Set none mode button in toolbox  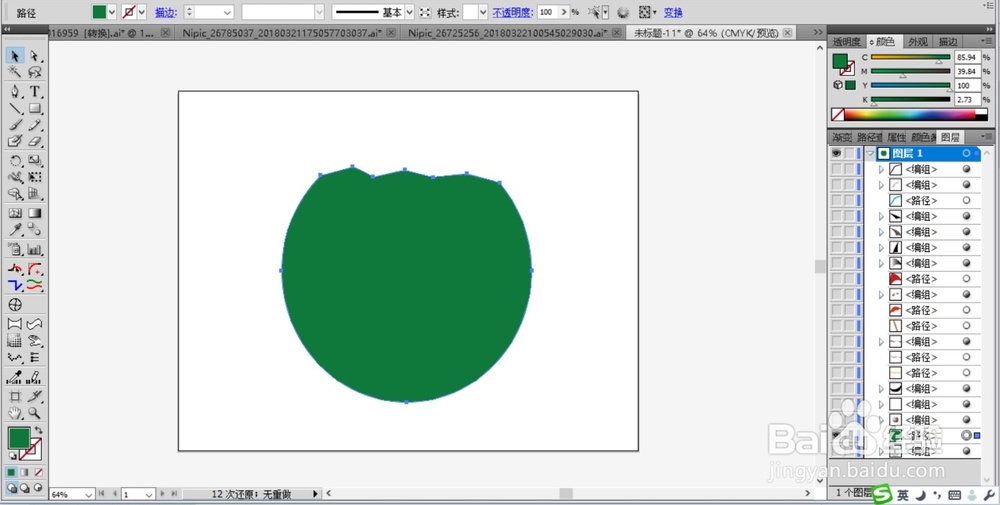tap(38, 472)
